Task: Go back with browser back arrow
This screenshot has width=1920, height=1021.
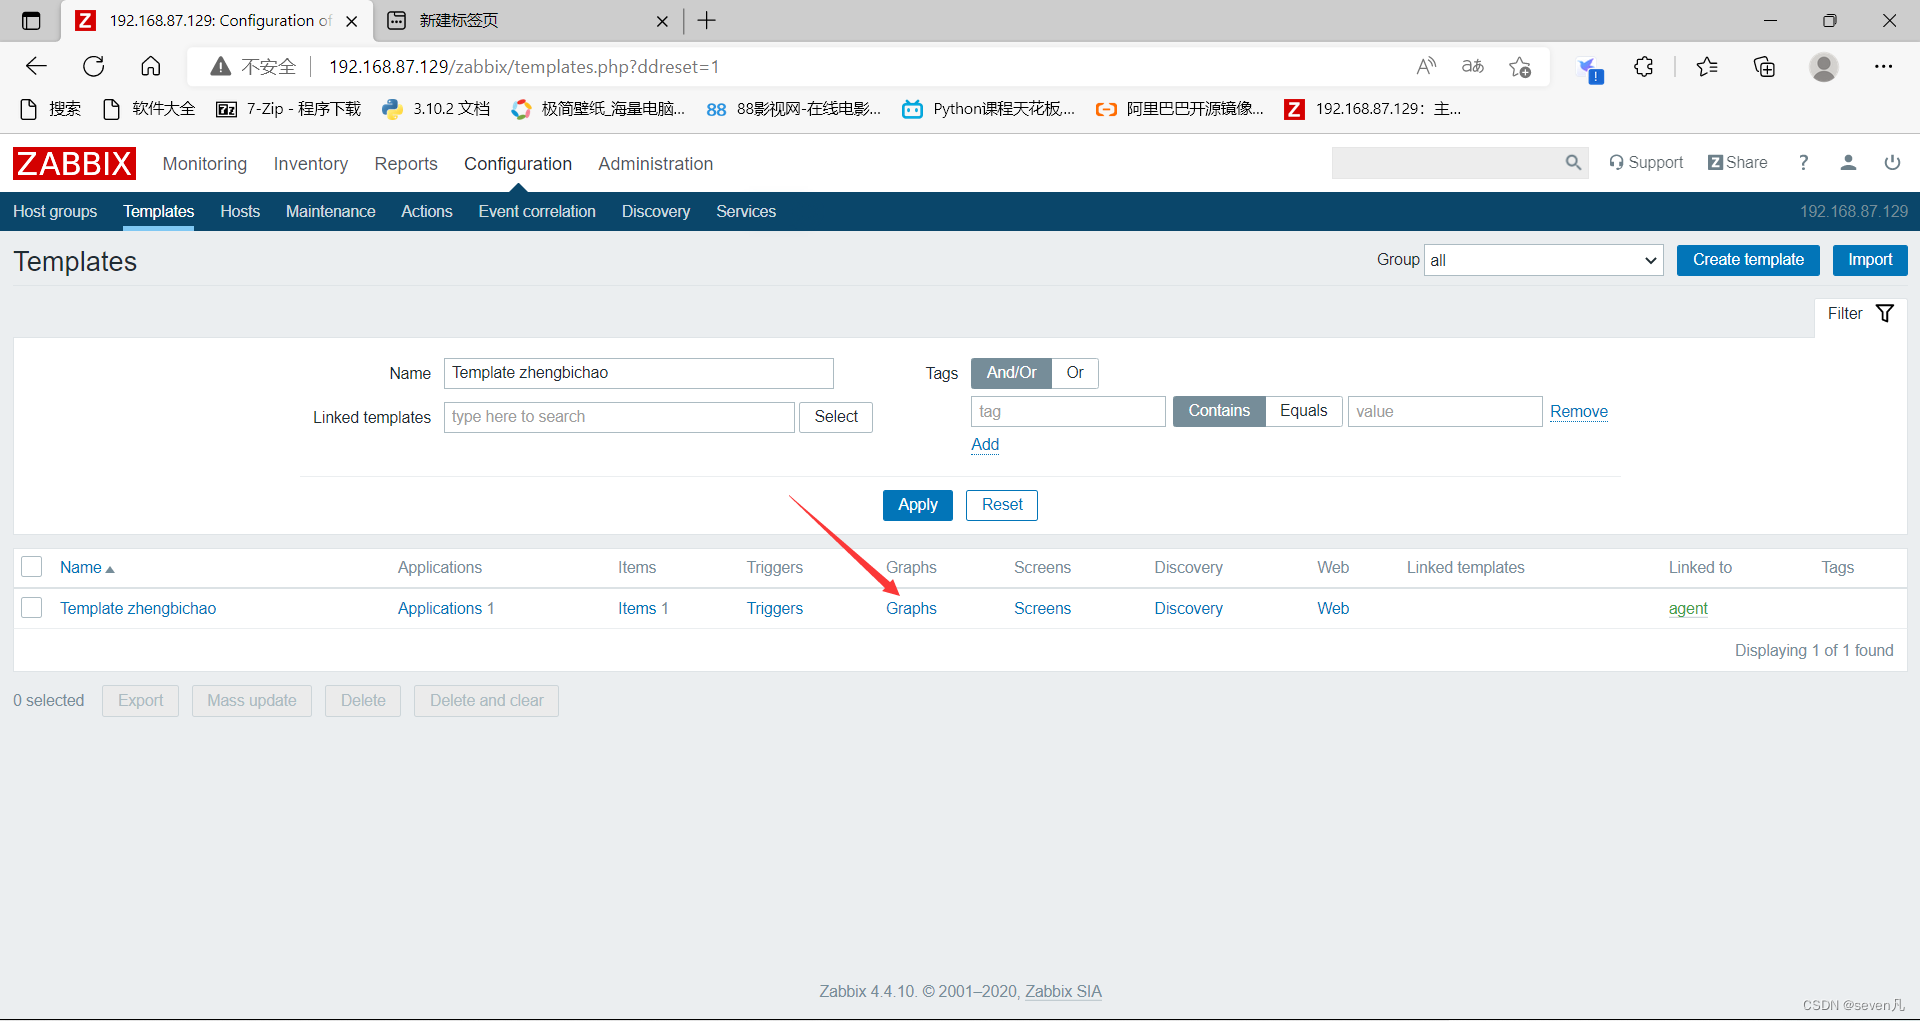Action: (x=36, y=67)
